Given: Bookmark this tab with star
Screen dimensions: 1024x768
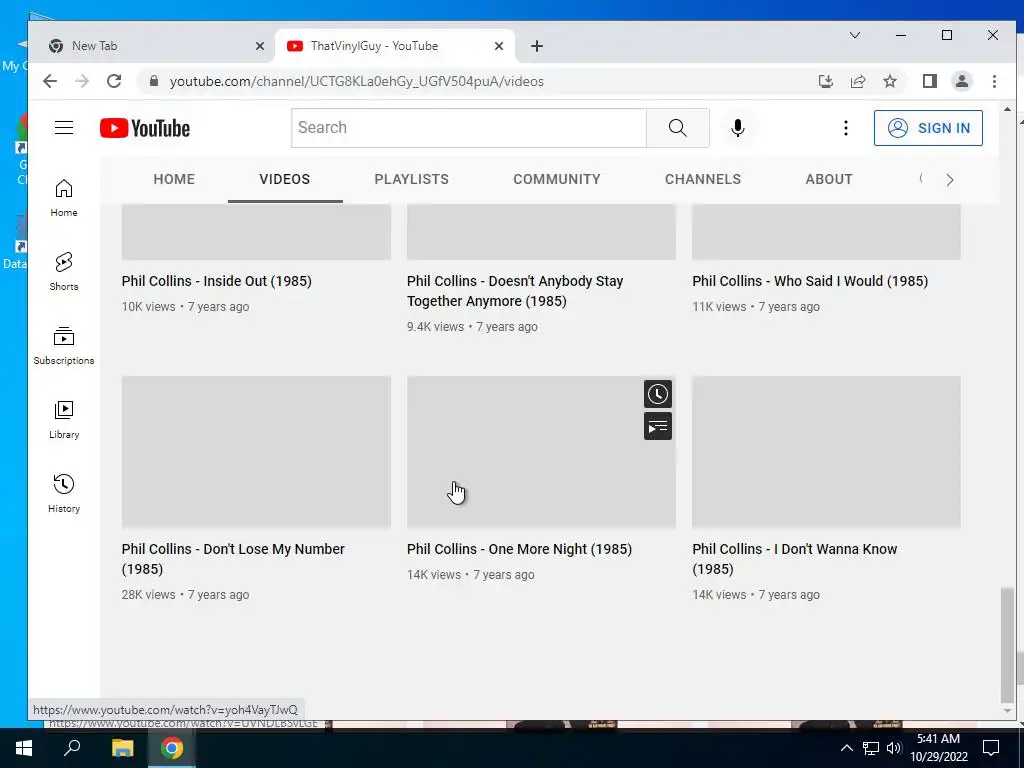Looking at the screenshot, I should coord(889,81).
